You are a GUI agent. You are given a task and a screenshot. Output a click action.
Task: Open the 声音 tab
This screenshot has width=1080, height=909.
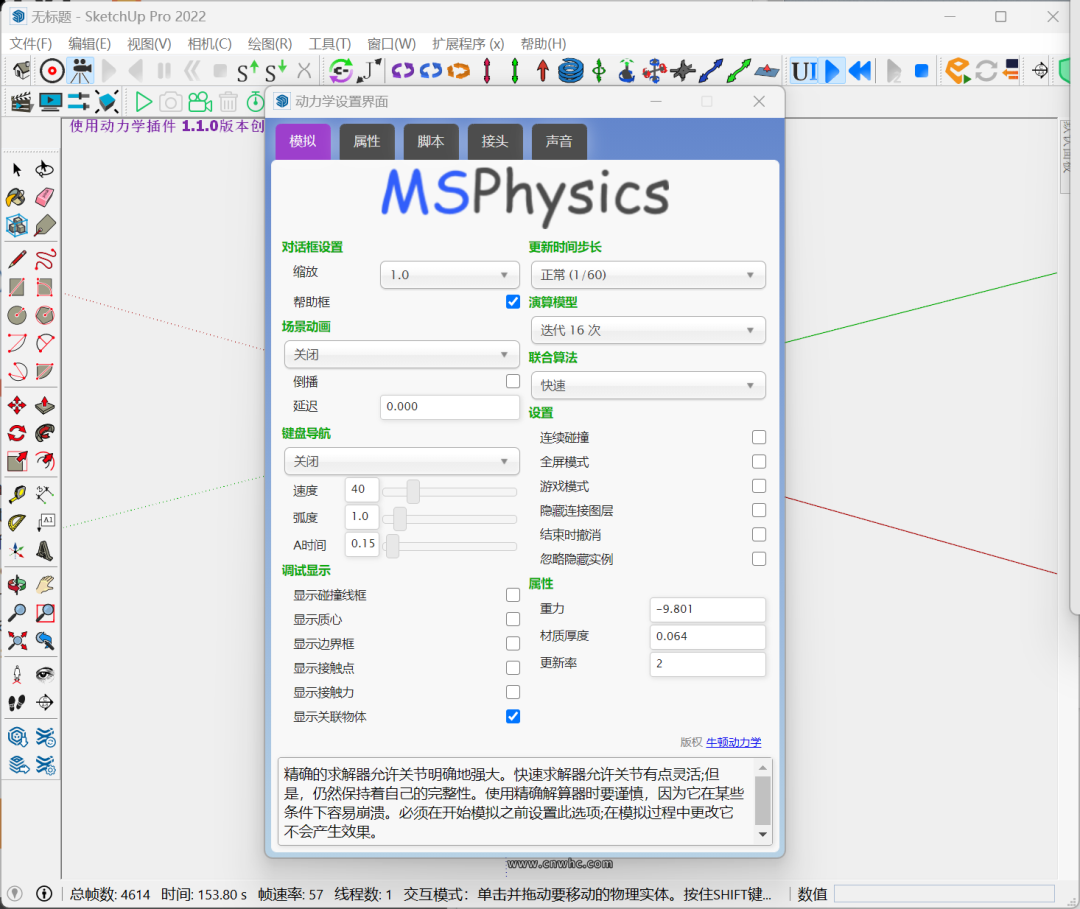(x=559, y=142)
